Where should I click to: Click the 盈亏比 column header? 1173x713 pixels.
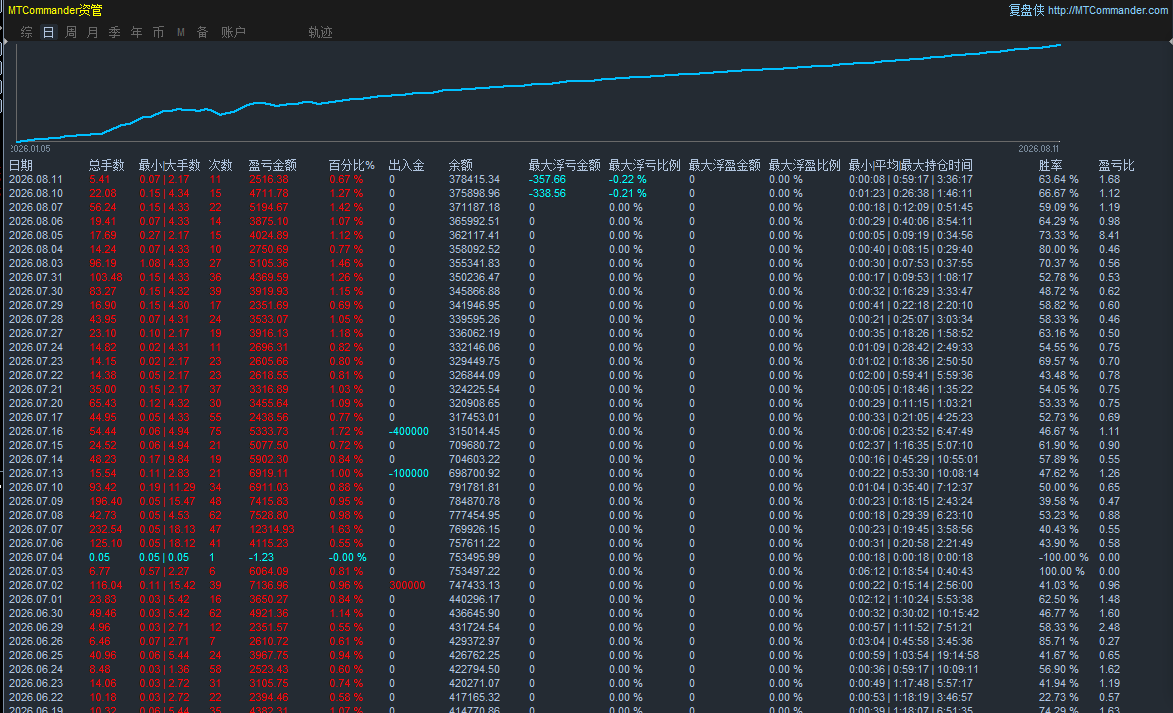coord(1116,165)
